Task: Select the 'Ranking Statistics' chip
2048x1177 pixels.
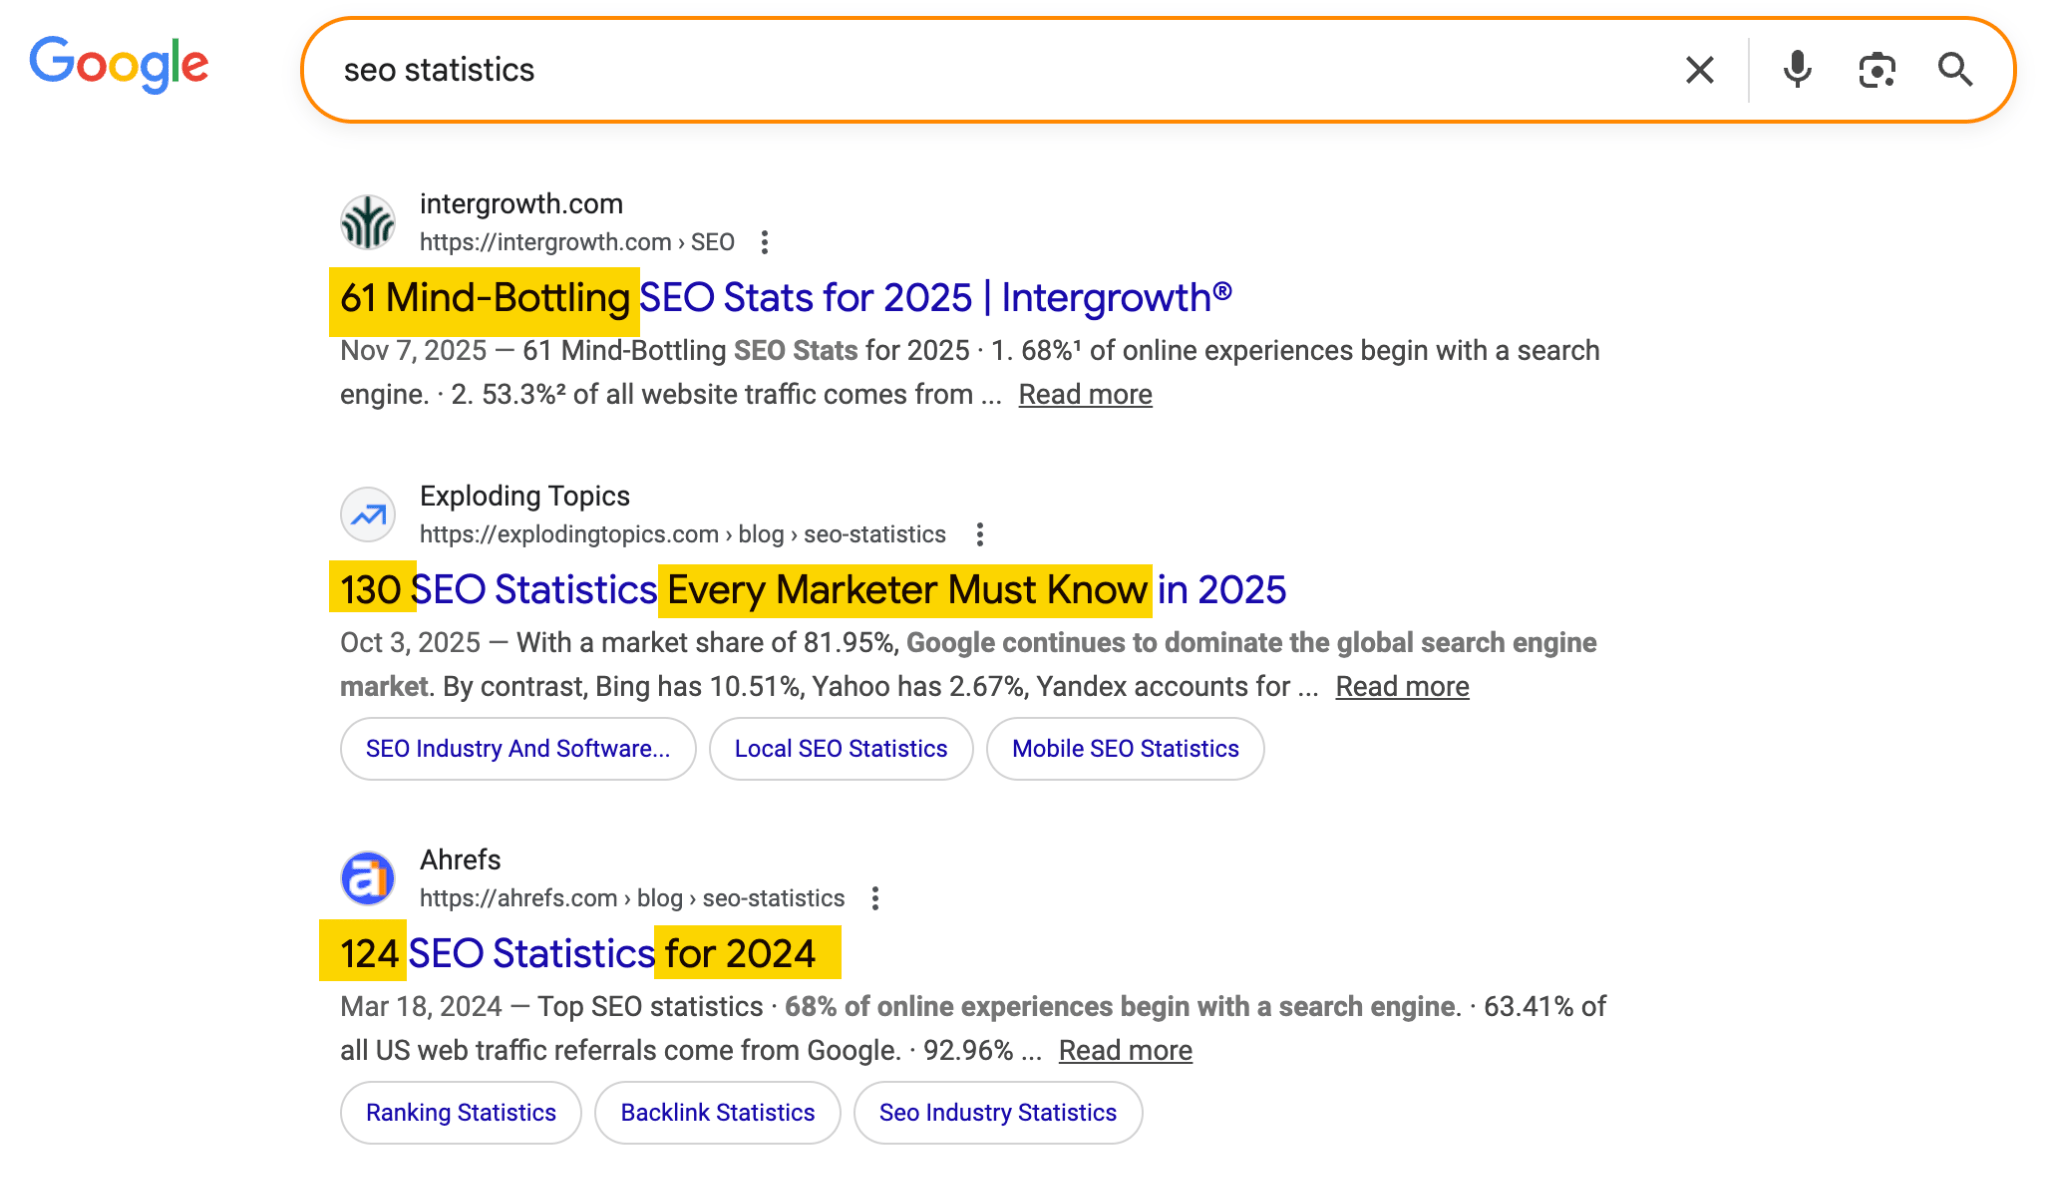Action: click(x=460, y=1112)
